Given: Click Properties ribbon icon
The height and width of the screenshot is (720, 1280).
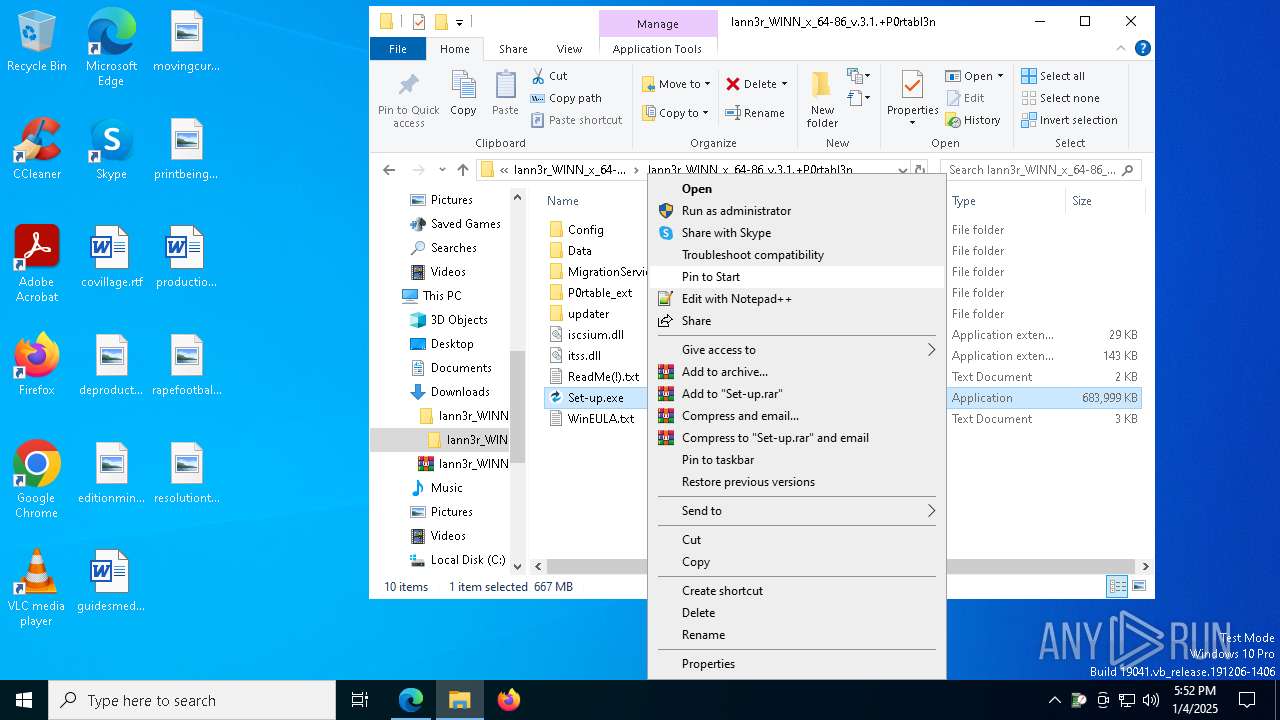Looking at the screenshot, I should (x=913, y=98).
